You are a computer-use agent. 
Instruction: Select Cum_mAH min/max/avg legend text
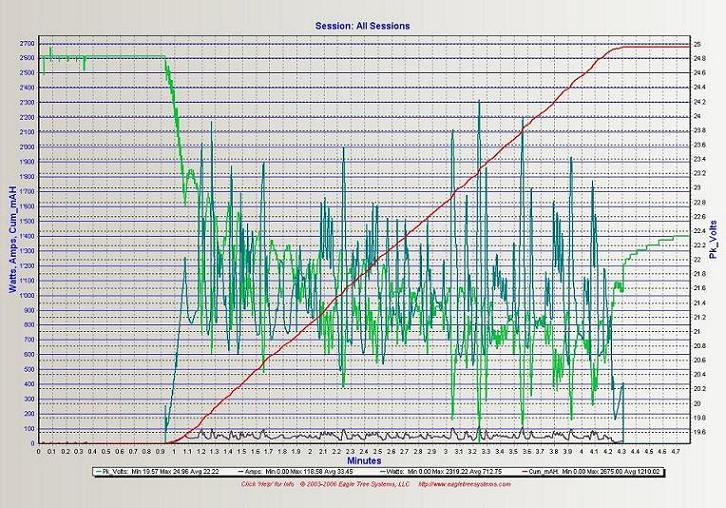click(599, 470)
